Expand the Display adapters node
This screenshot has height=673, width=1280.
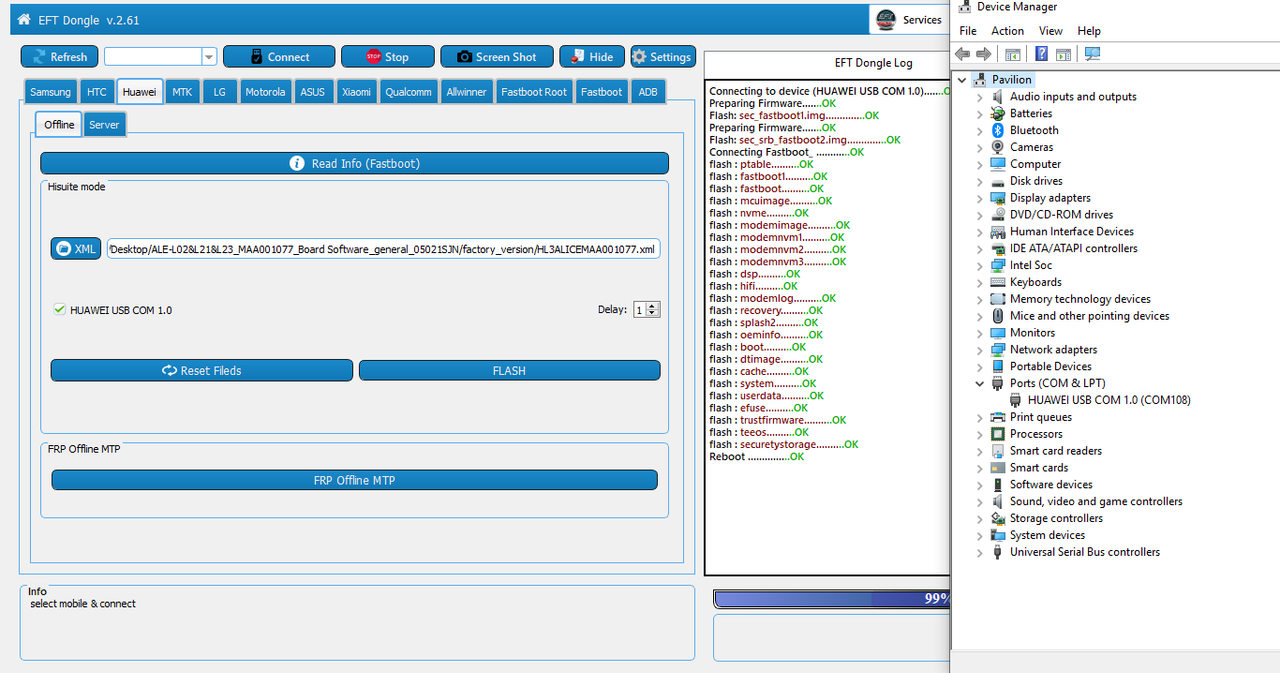click(980, 198)
